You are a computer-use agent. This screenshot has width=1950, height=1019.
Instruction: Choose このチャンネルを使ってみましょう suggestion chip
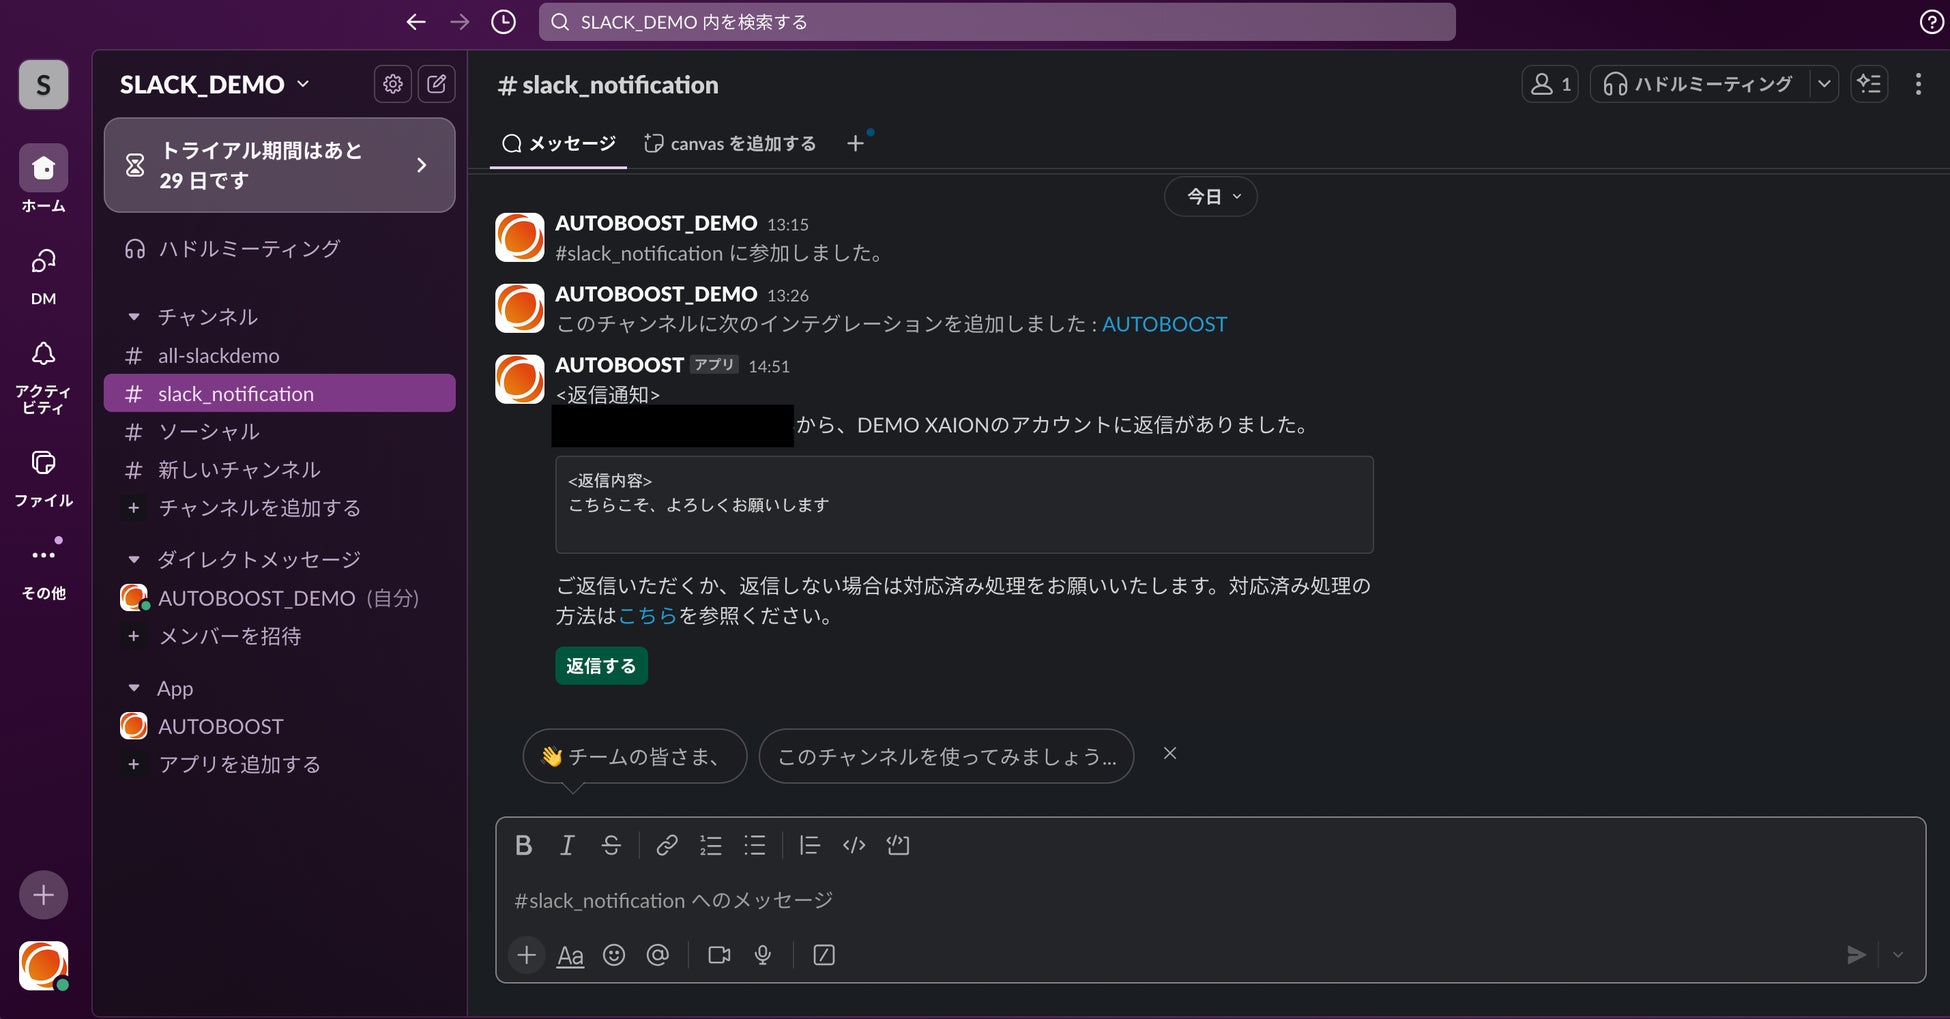(x=946, y=756)
